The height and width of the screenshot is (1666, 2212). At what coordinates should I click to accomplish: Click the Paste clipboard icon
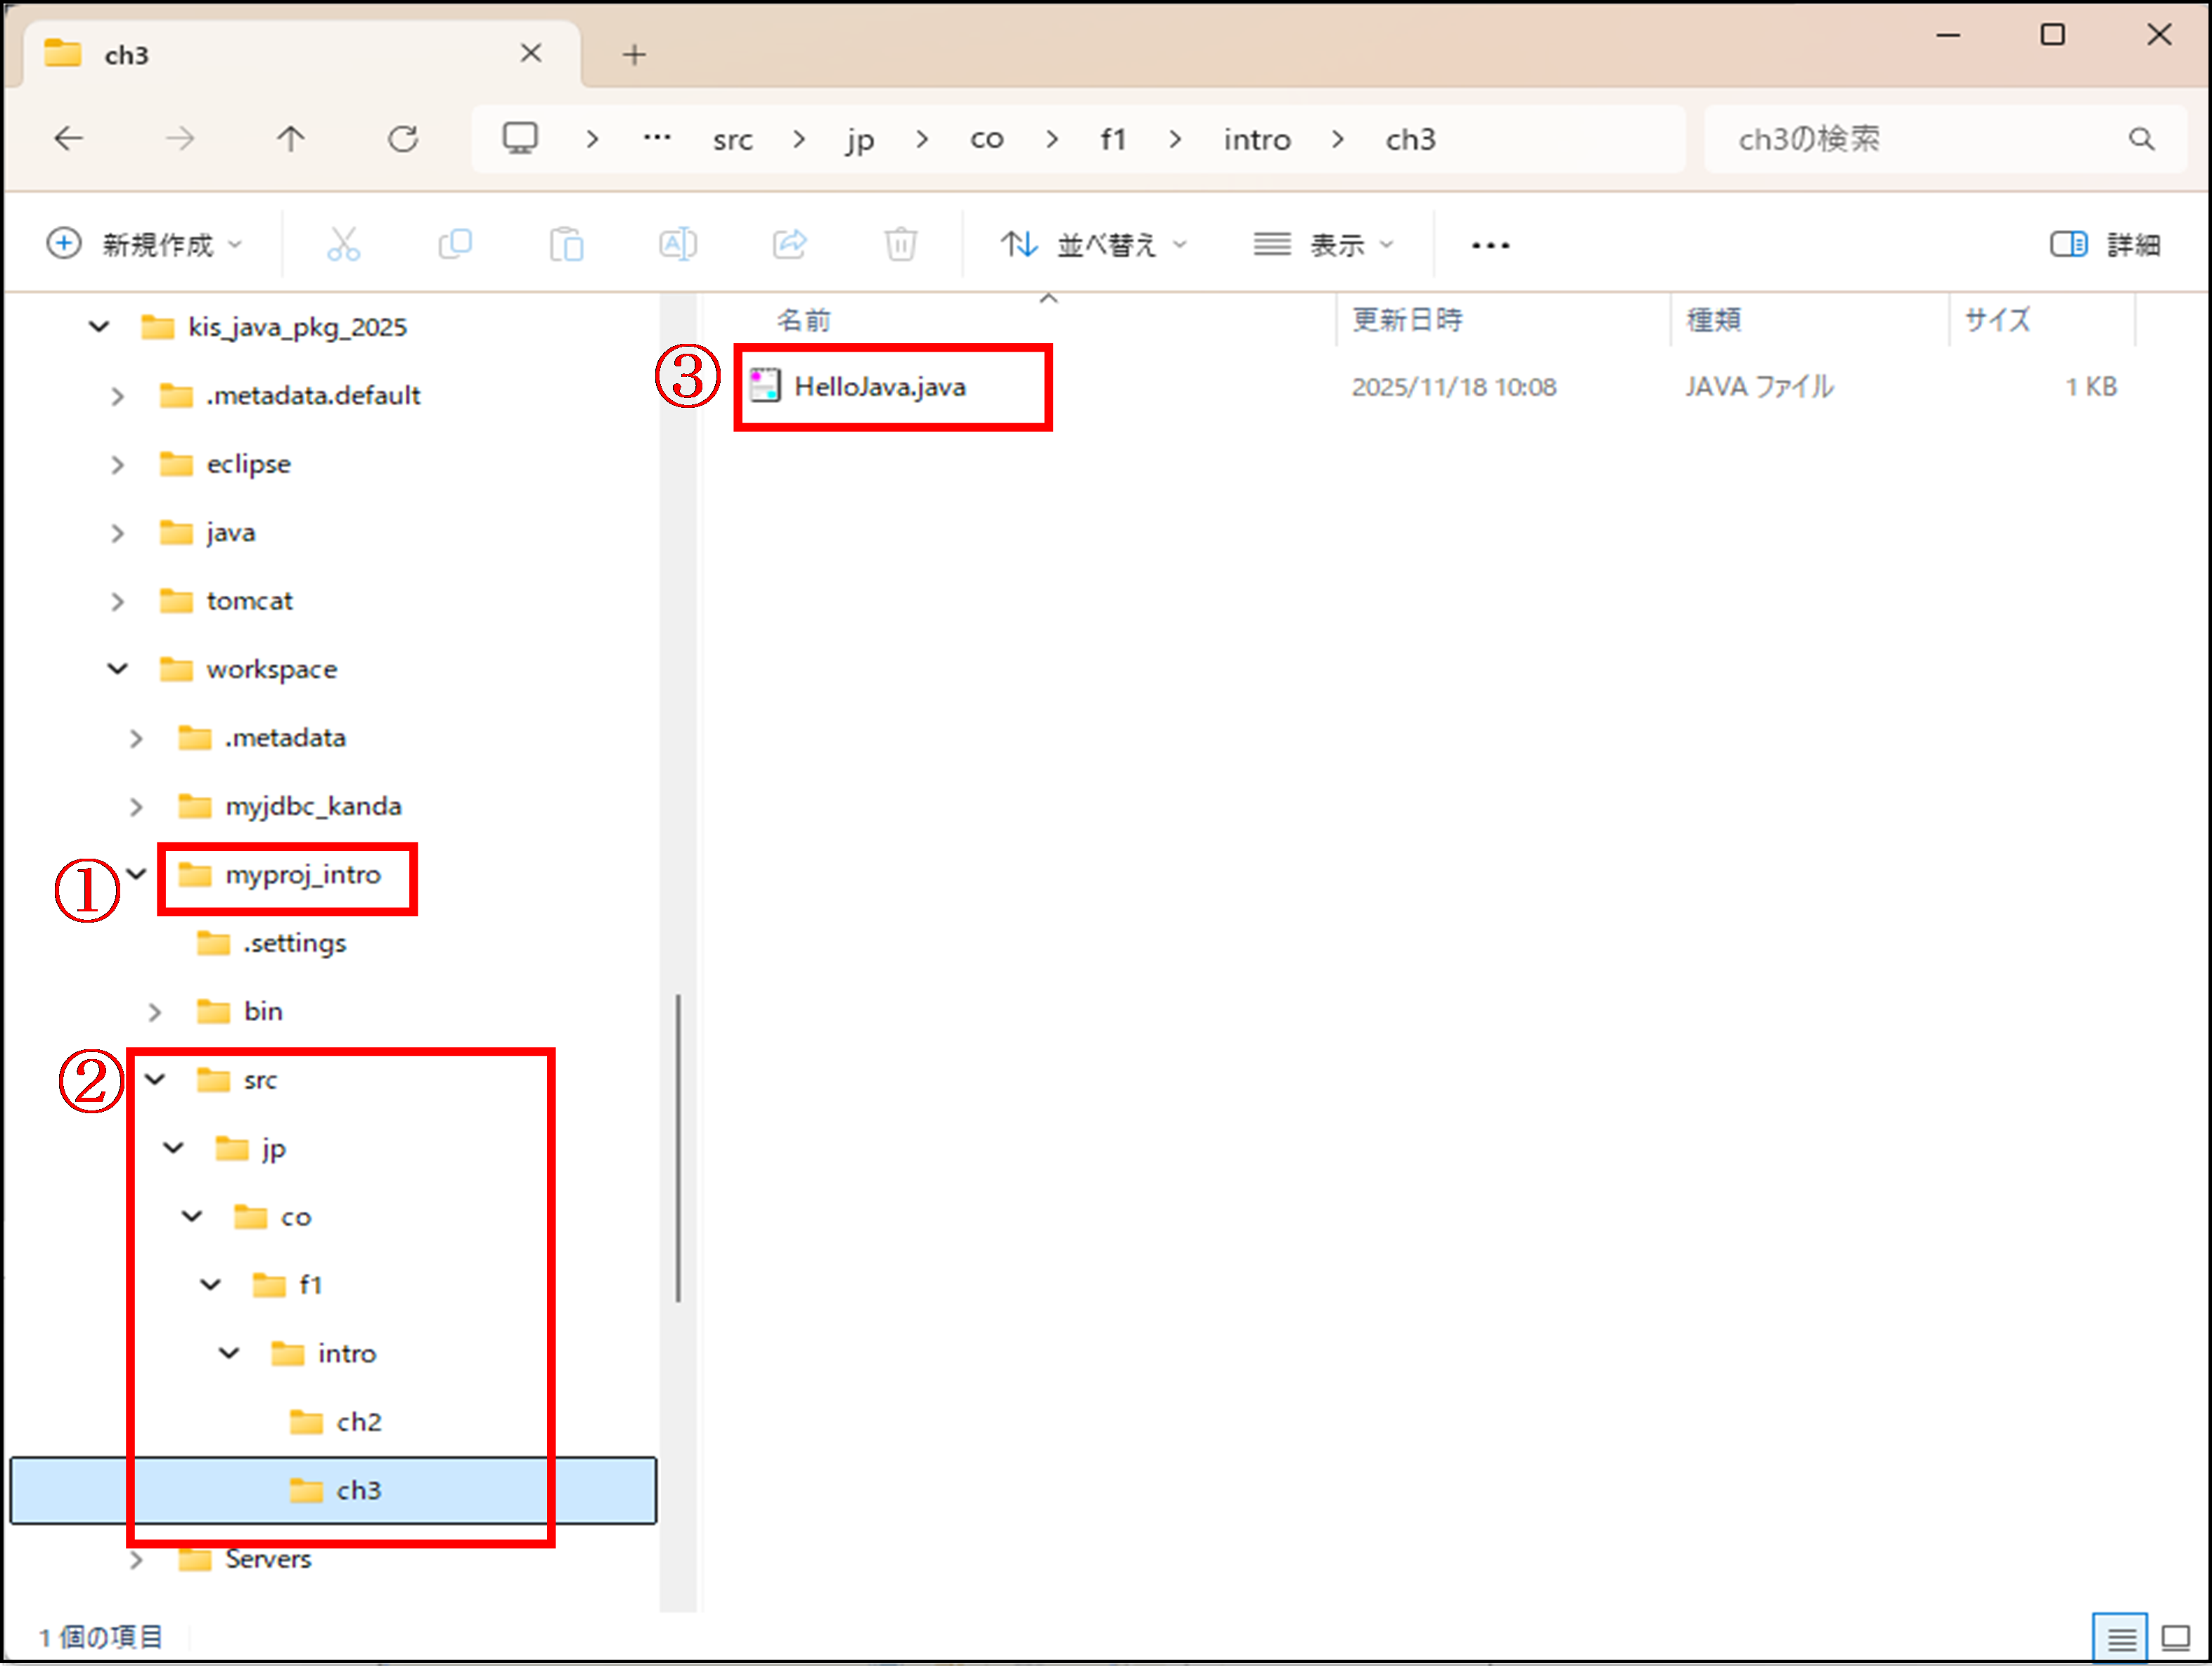coord(566,244)
